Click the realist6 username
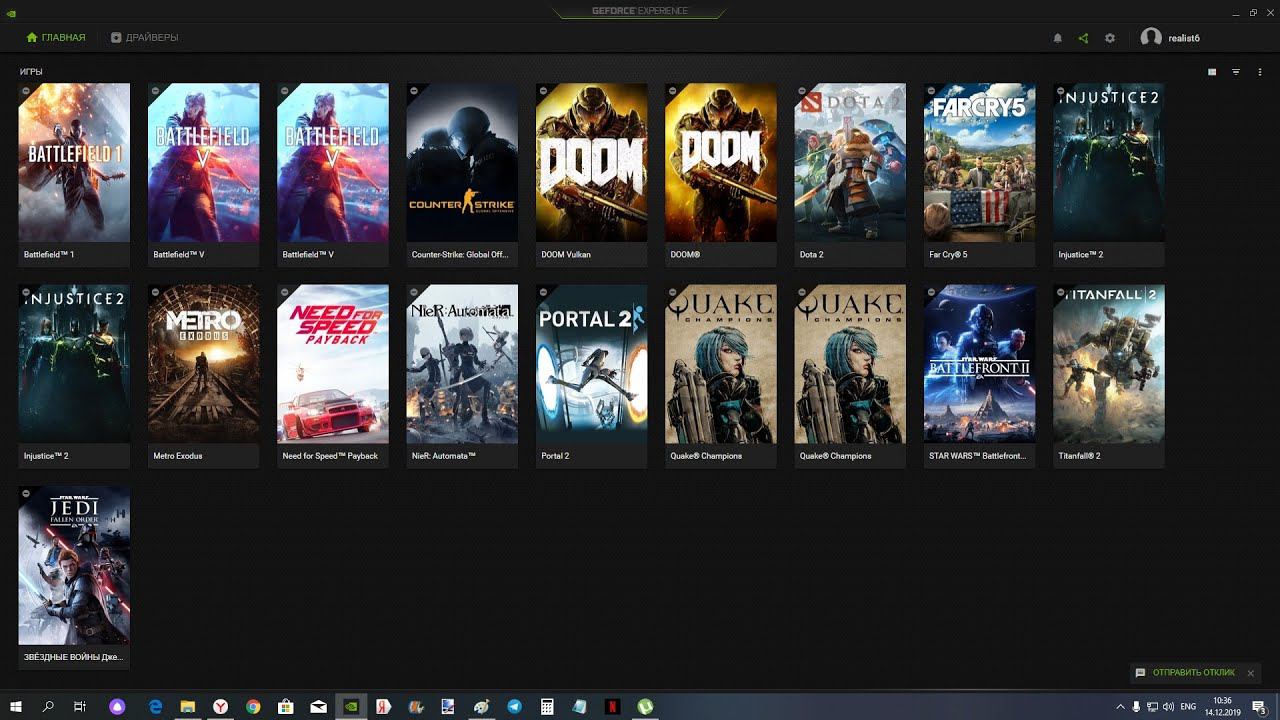The width and height of the screenshot is (1280, 720). coord(1184,38)
